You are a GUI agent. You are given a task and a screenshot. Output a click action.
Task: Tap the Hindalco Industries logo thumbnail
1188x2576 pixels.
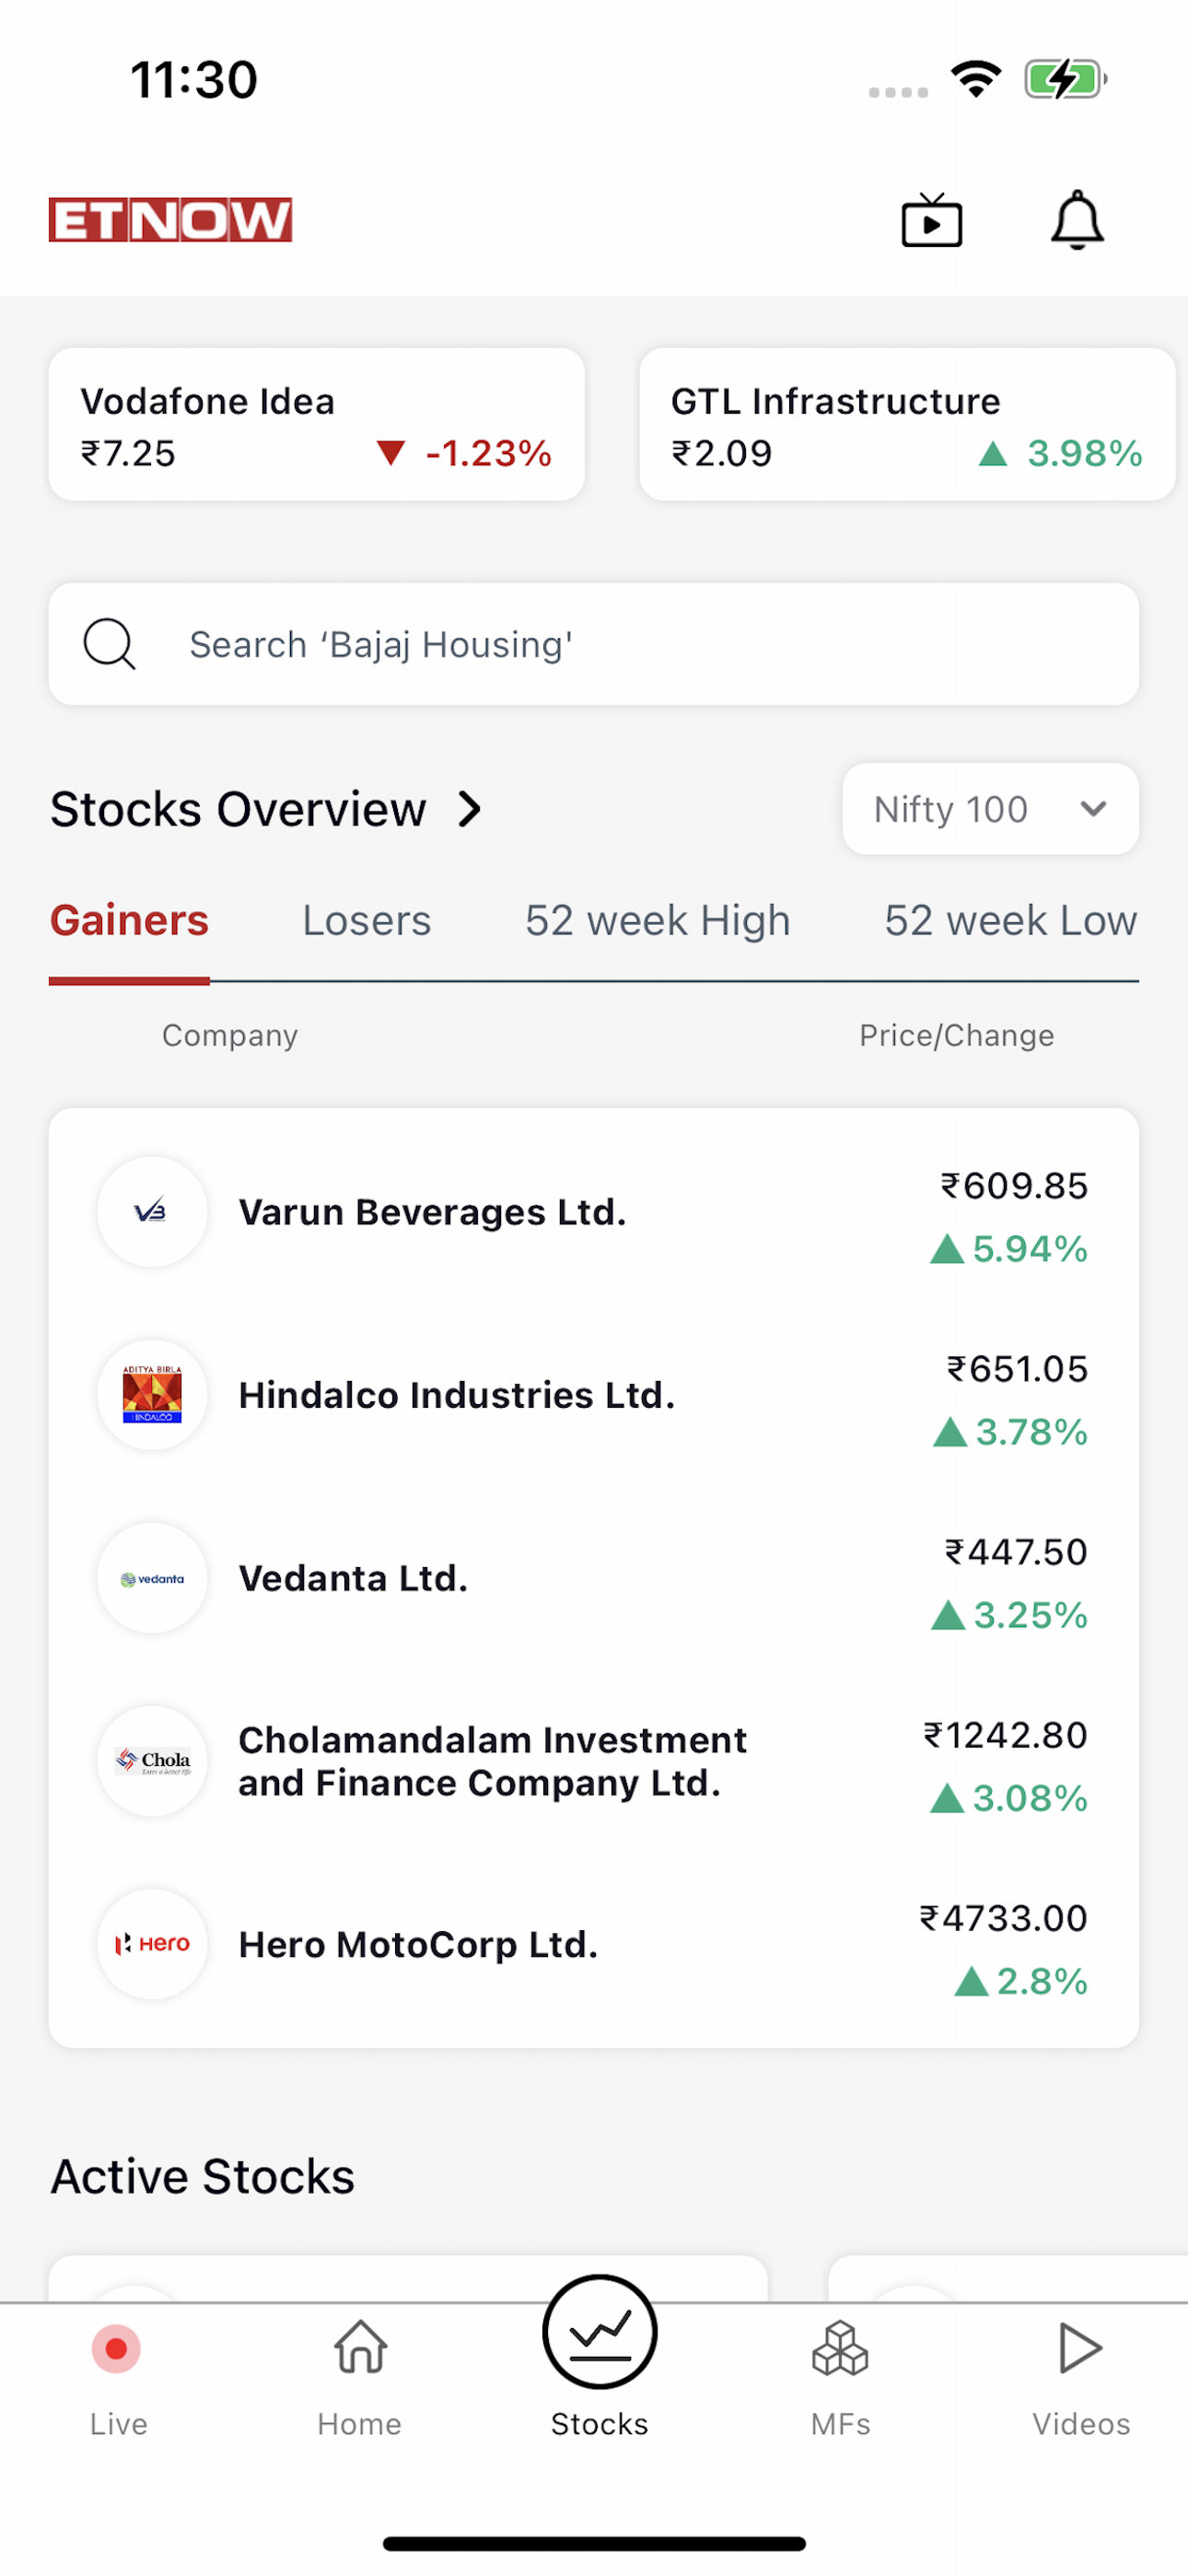pos(152,1395)
